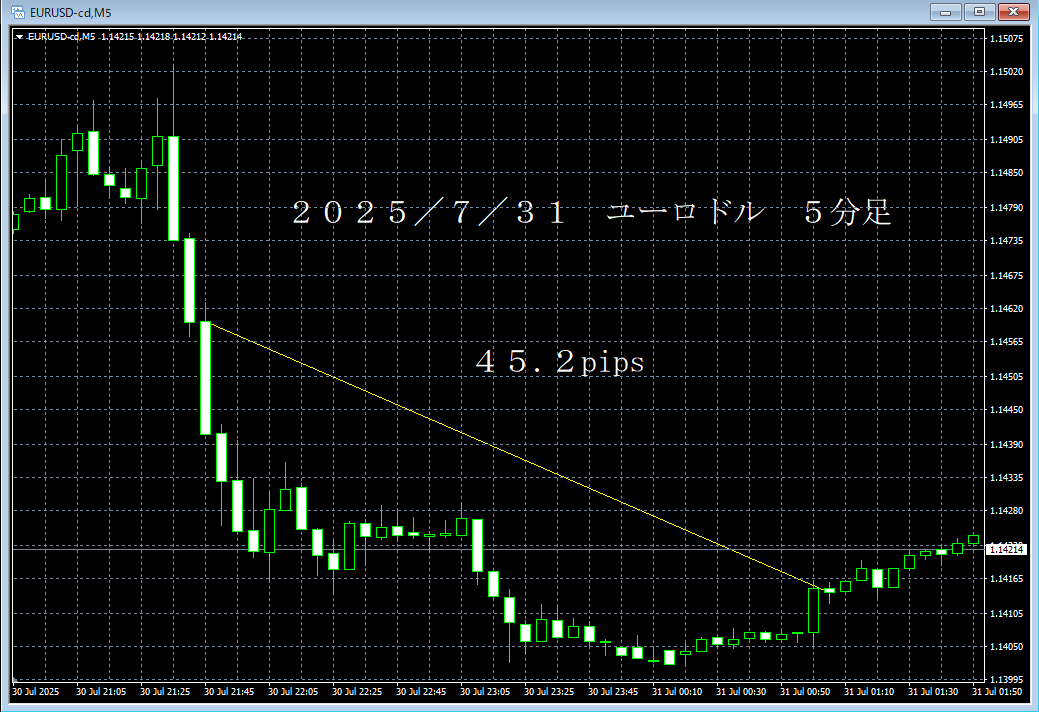The height and width of the screenshot is (712, 1039).
Task: Click the 1.14335 price scale value
Action: [x=1007, y=478]
